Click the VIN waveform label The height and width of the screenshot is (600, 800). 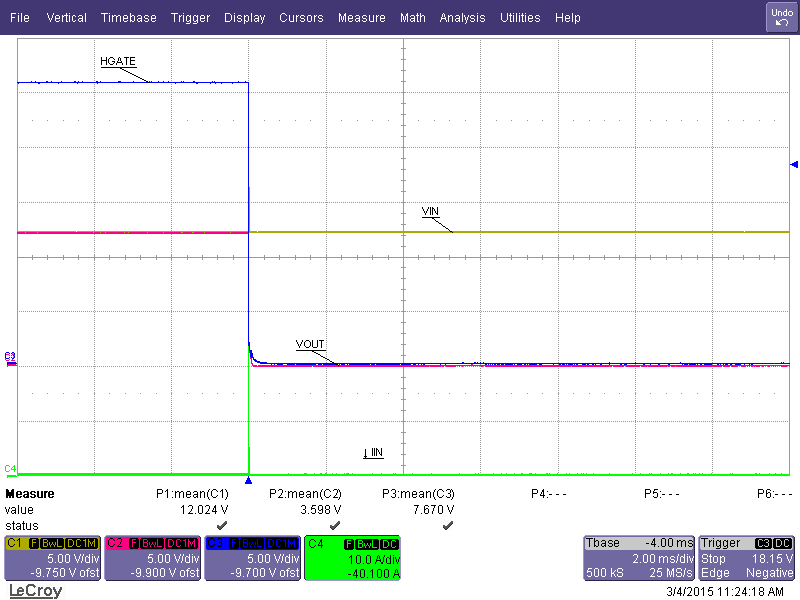pyautogui.click(x=430, y=211)
